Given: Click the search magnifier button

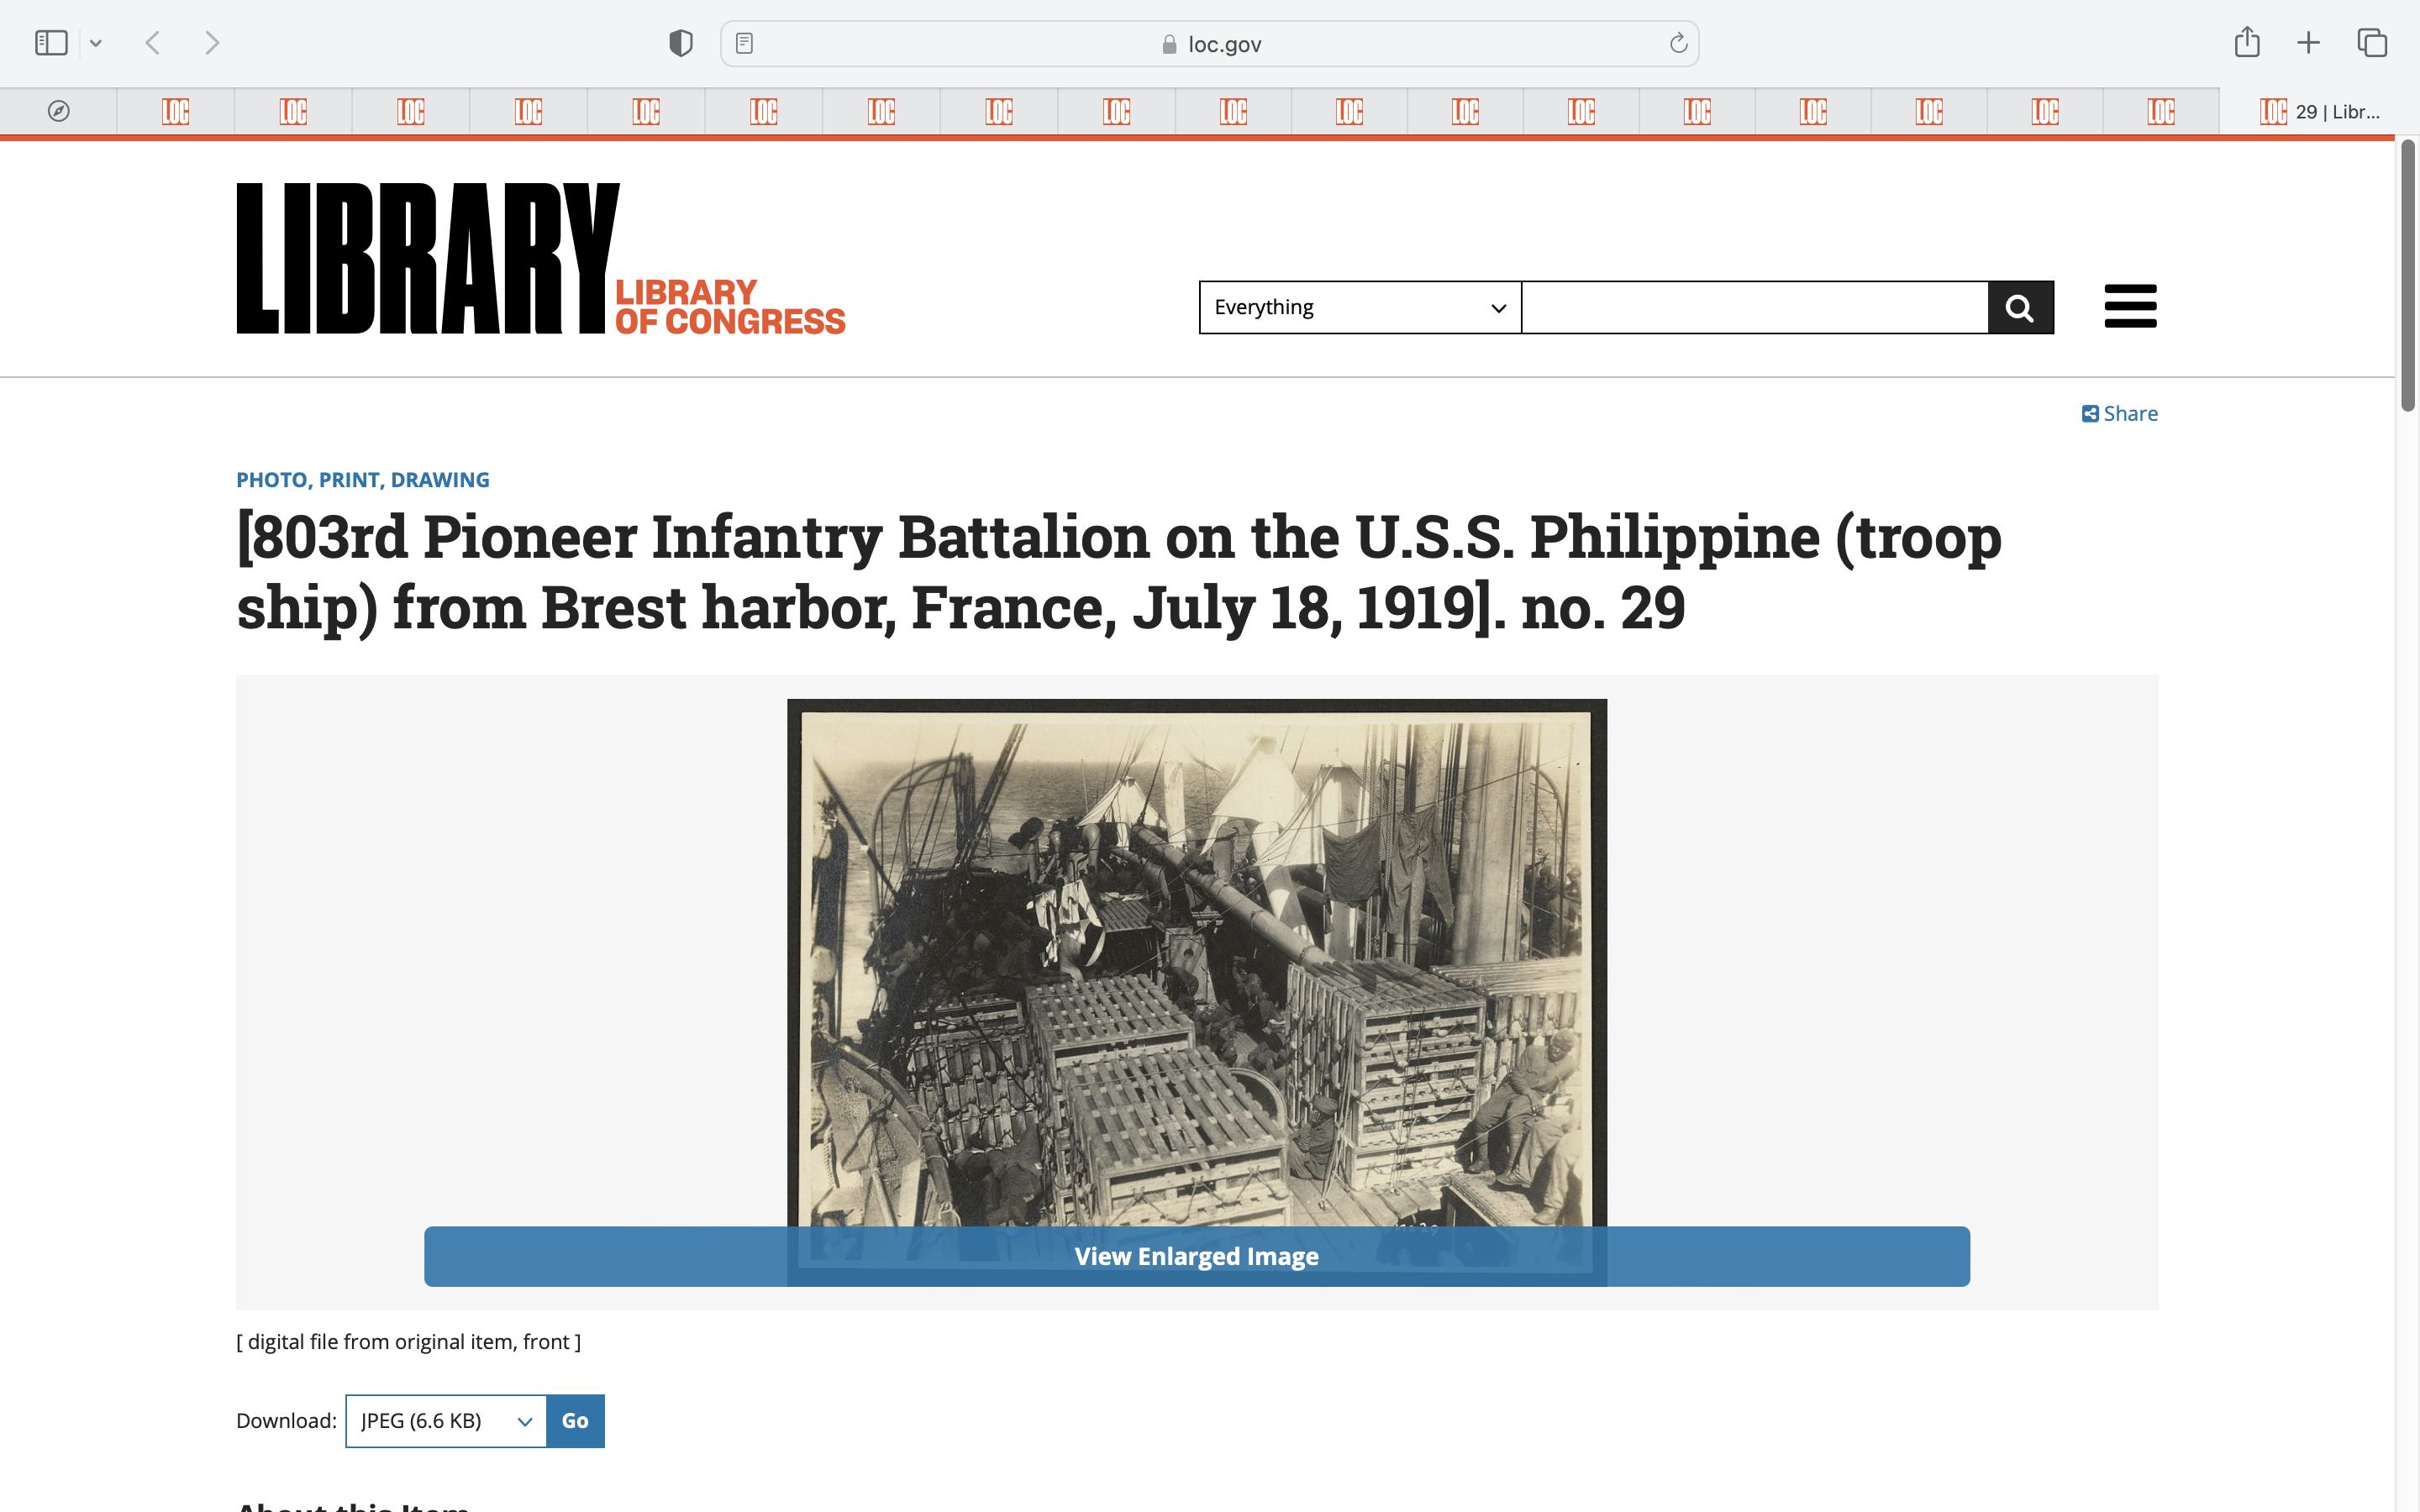Looking at the screenshot, I should pyautogui.click(x=2020, y=308).
